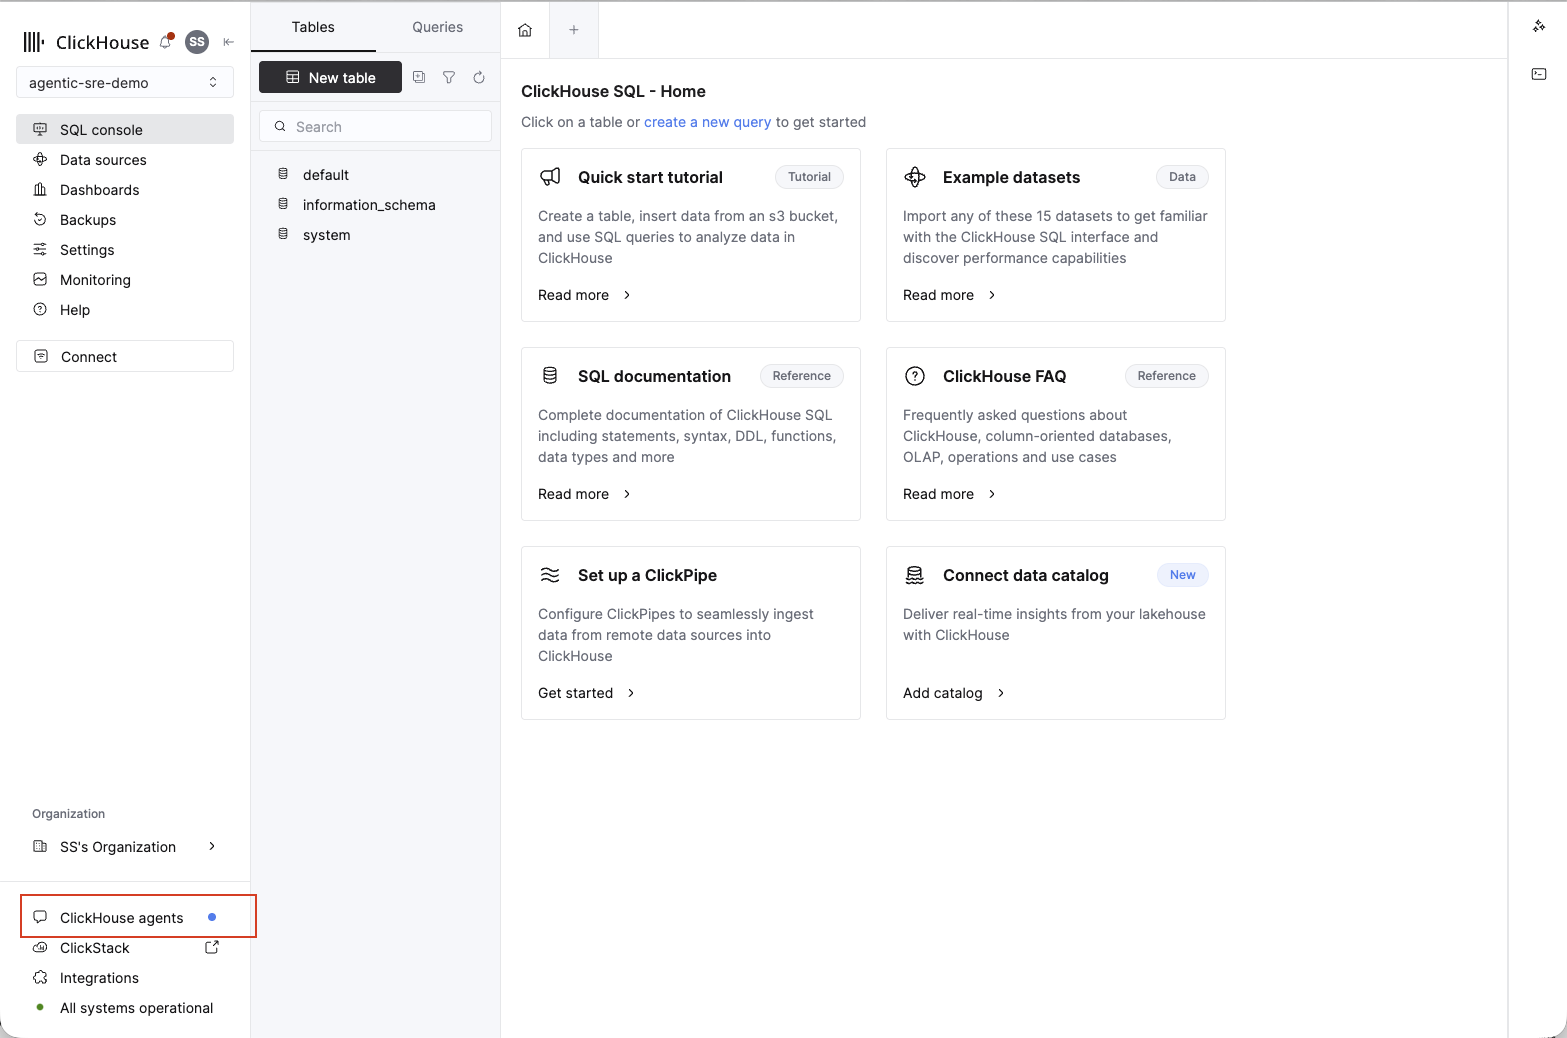Click the Data badge
The width and height of the screenshot is (1567, 1038).
pos(1182,177)
